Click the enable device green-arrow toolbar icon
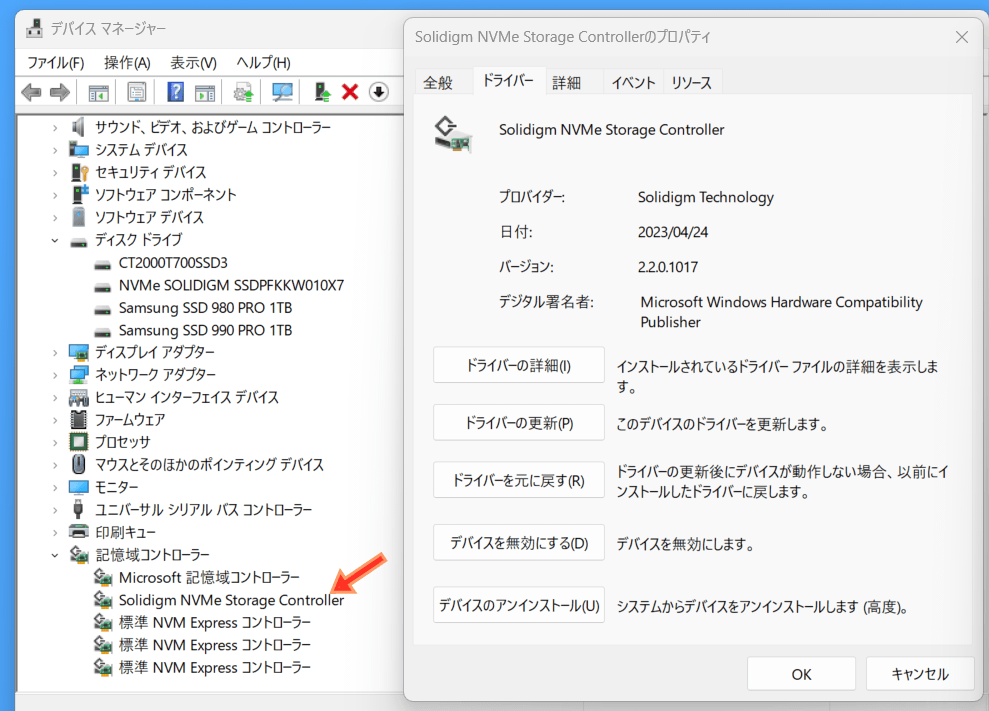989x711 pixels. (x=322, y=92)
